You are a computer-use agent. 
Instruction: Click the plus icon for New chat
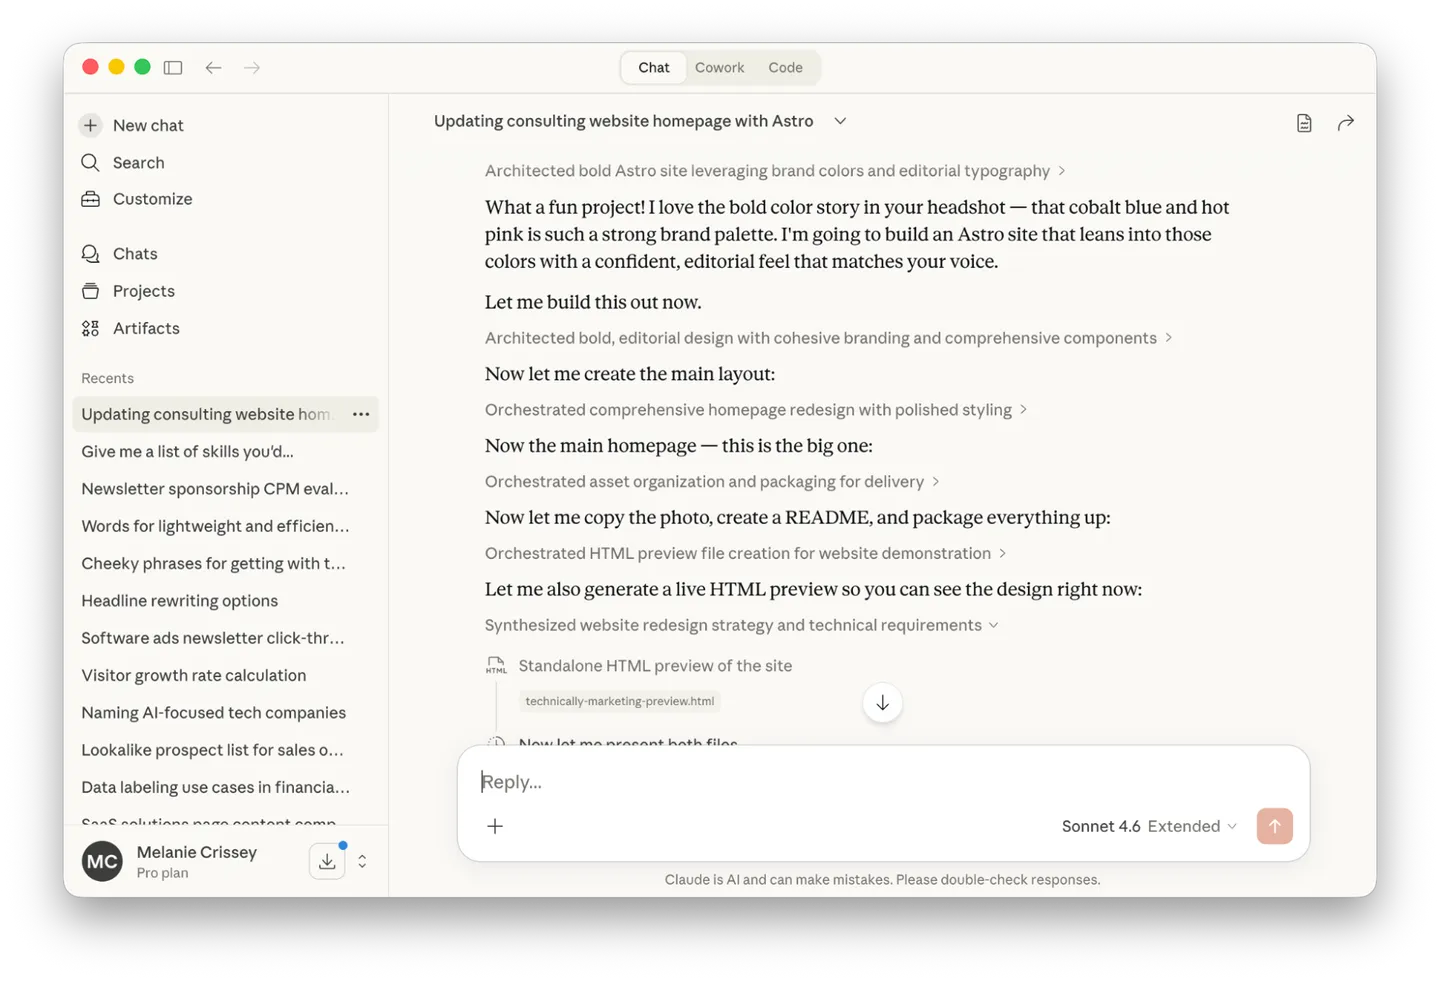click(x=91, y=125)
